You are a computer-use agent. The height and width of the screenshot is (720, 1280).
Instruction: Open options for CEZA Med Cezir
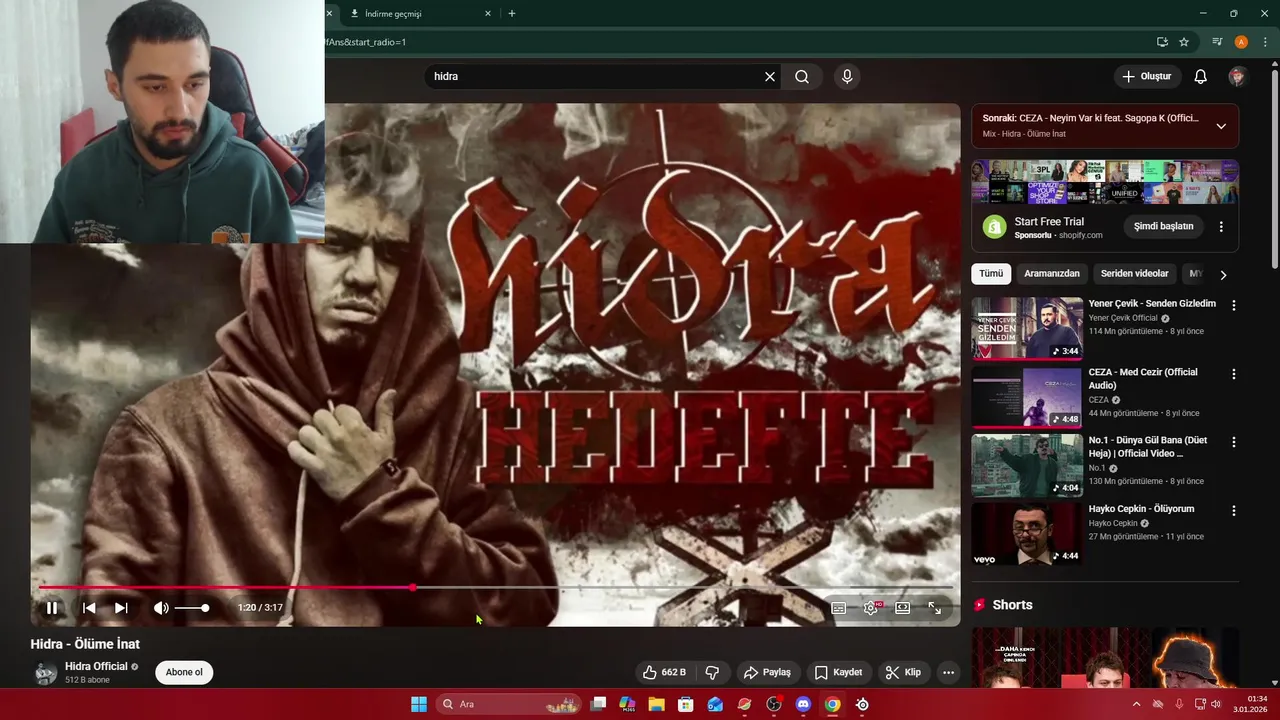(x=1233, y=374)
